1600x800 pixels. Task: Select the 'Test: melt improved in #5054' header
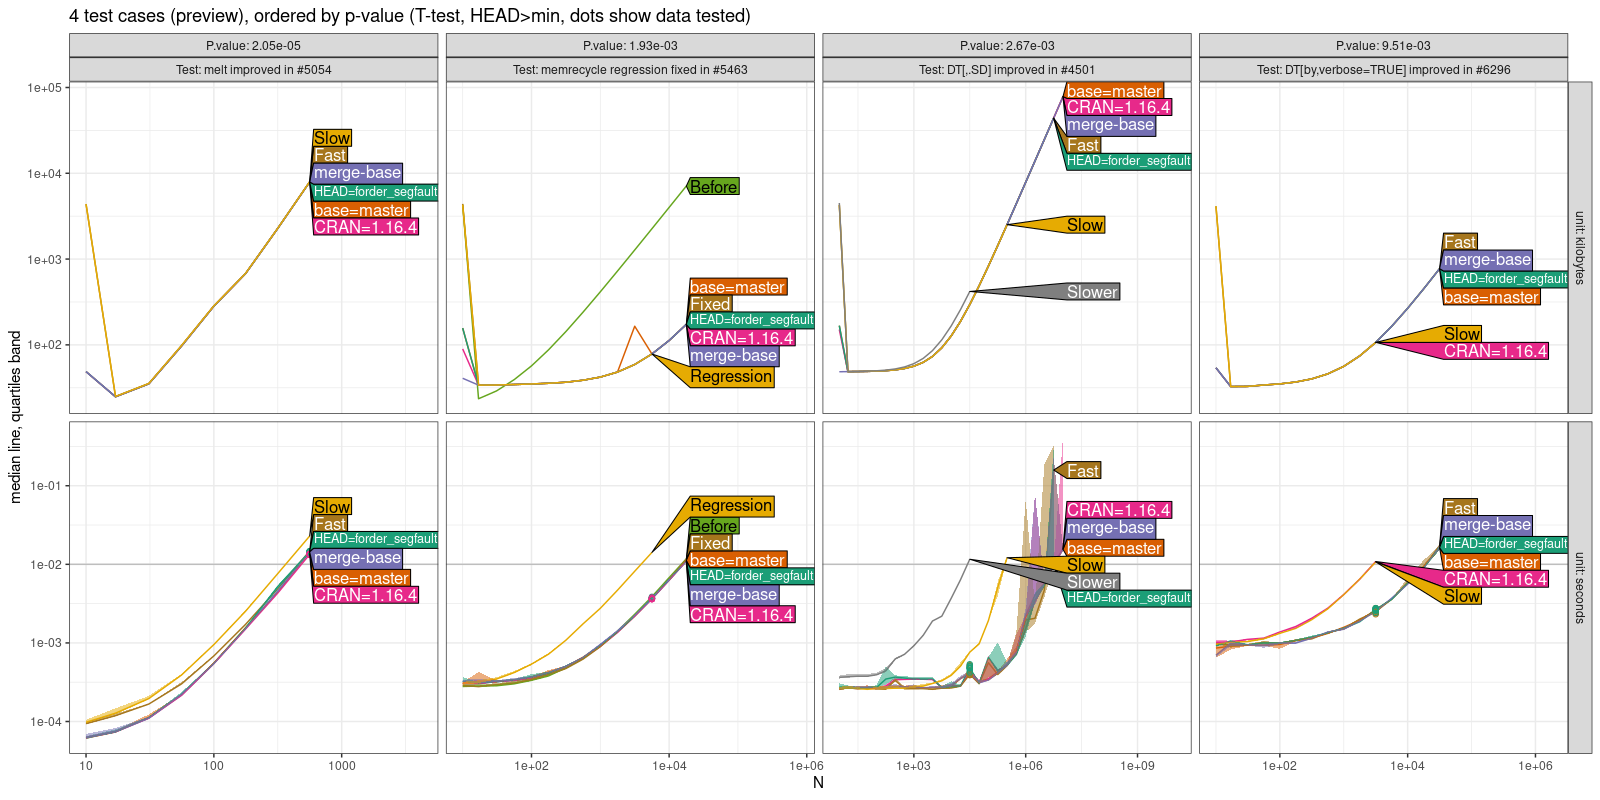[253, 69]
